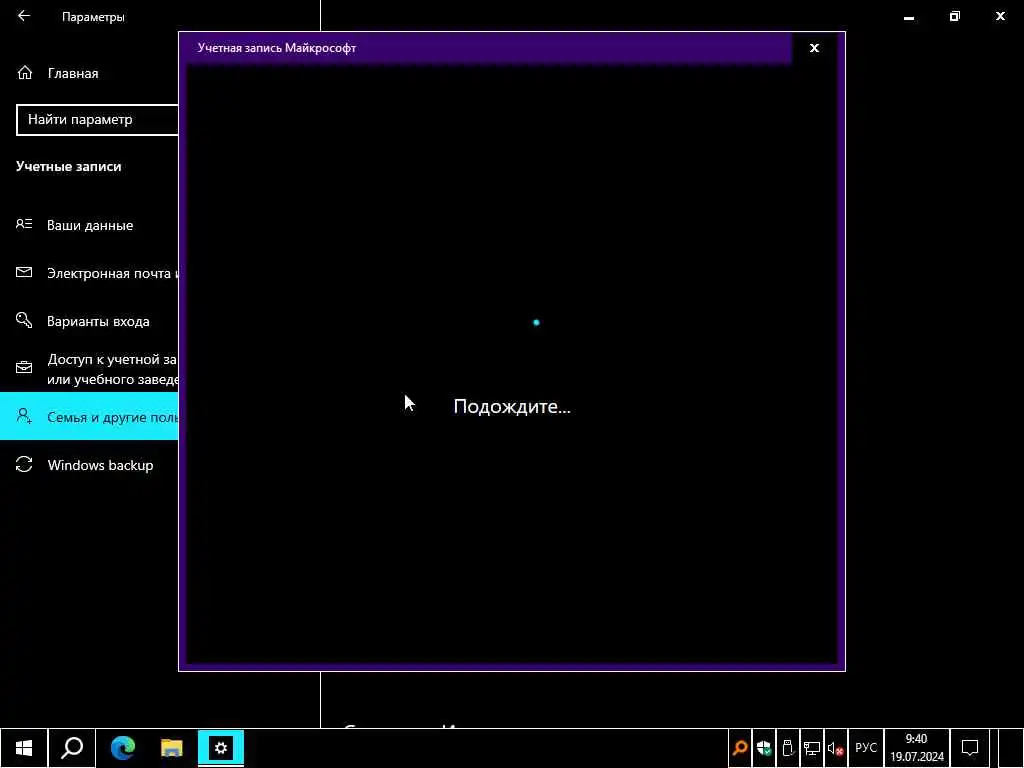
Task: Click the Settings gear taskbar button
Action: click(x=221, y=748)
